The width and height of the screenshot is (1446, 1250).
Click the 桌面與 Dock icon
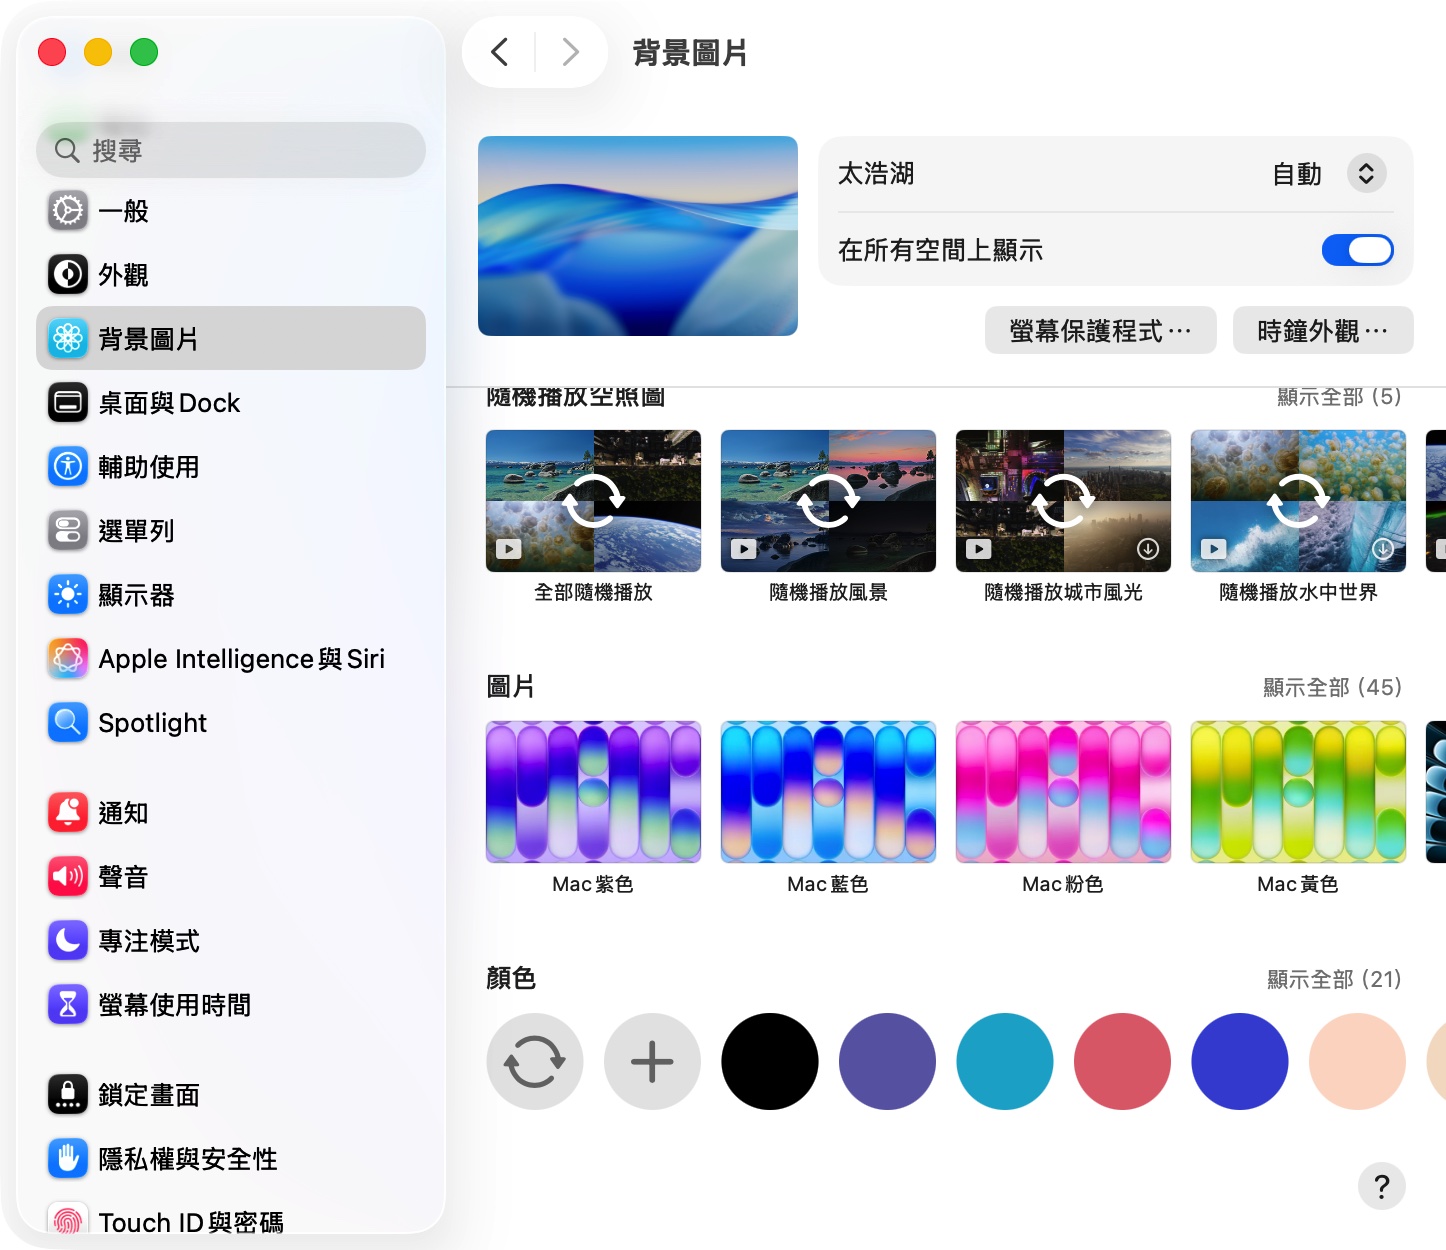(x=68, y=402)
